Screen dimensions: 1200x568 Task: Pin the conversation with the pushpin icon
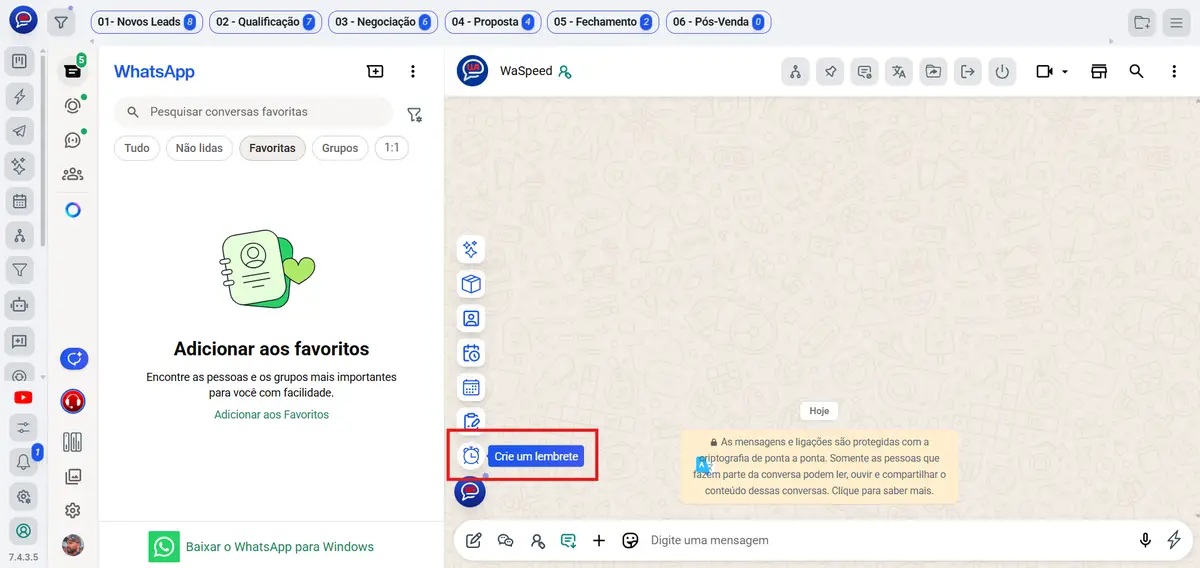pyautogui.click(x=830, y=72)
